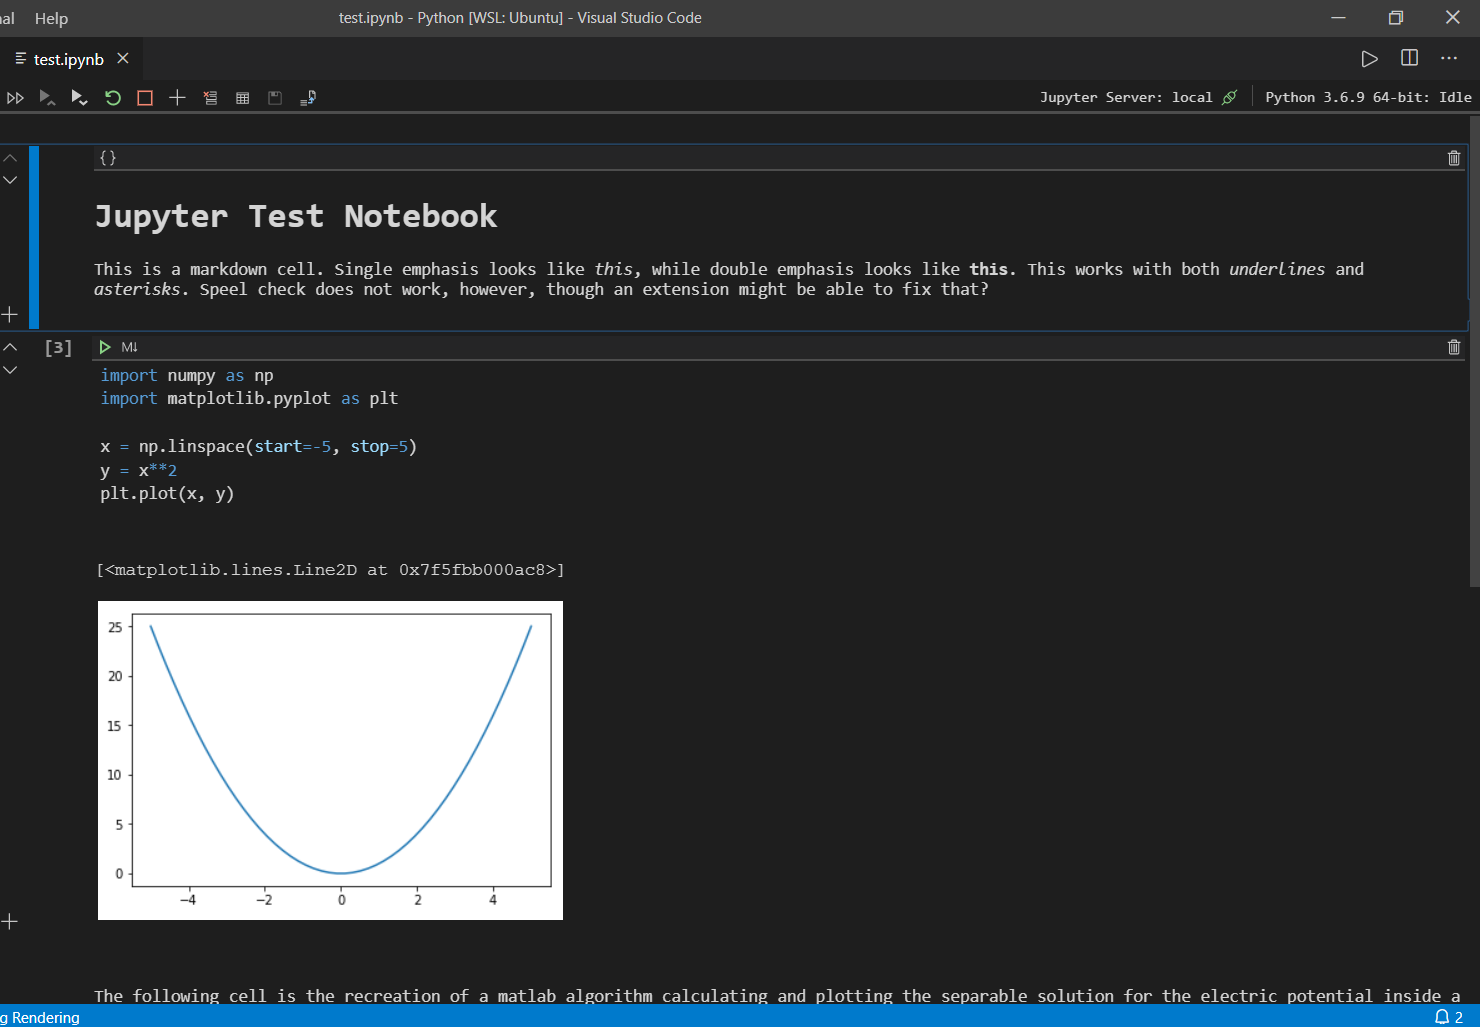The width and height of the screenshot is (1480, 1027).
Task: Run all cells with double-arrow icon
Action: [15, 98]
